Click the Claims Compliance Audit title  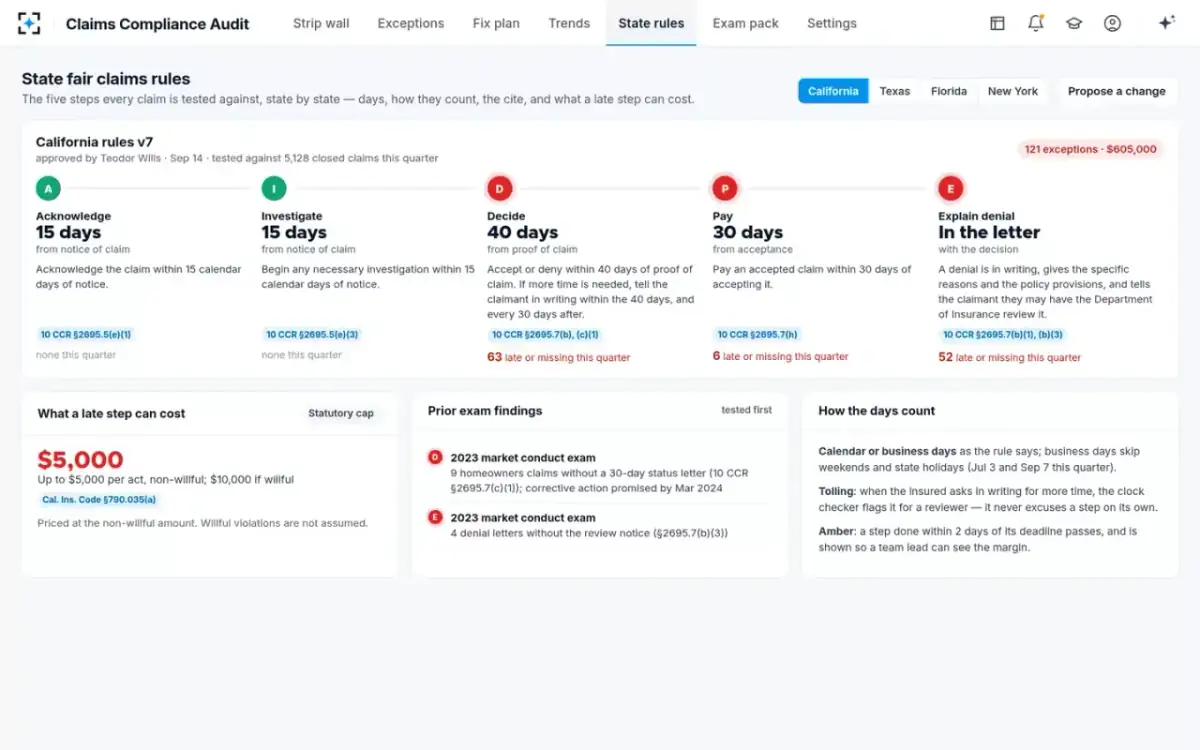[158, 23]
